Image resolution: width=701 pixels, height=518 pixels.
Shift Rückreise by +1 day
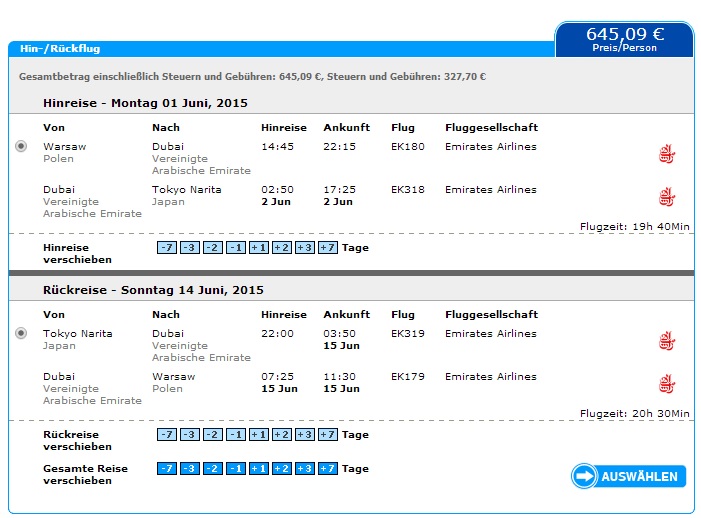[259, 434]
